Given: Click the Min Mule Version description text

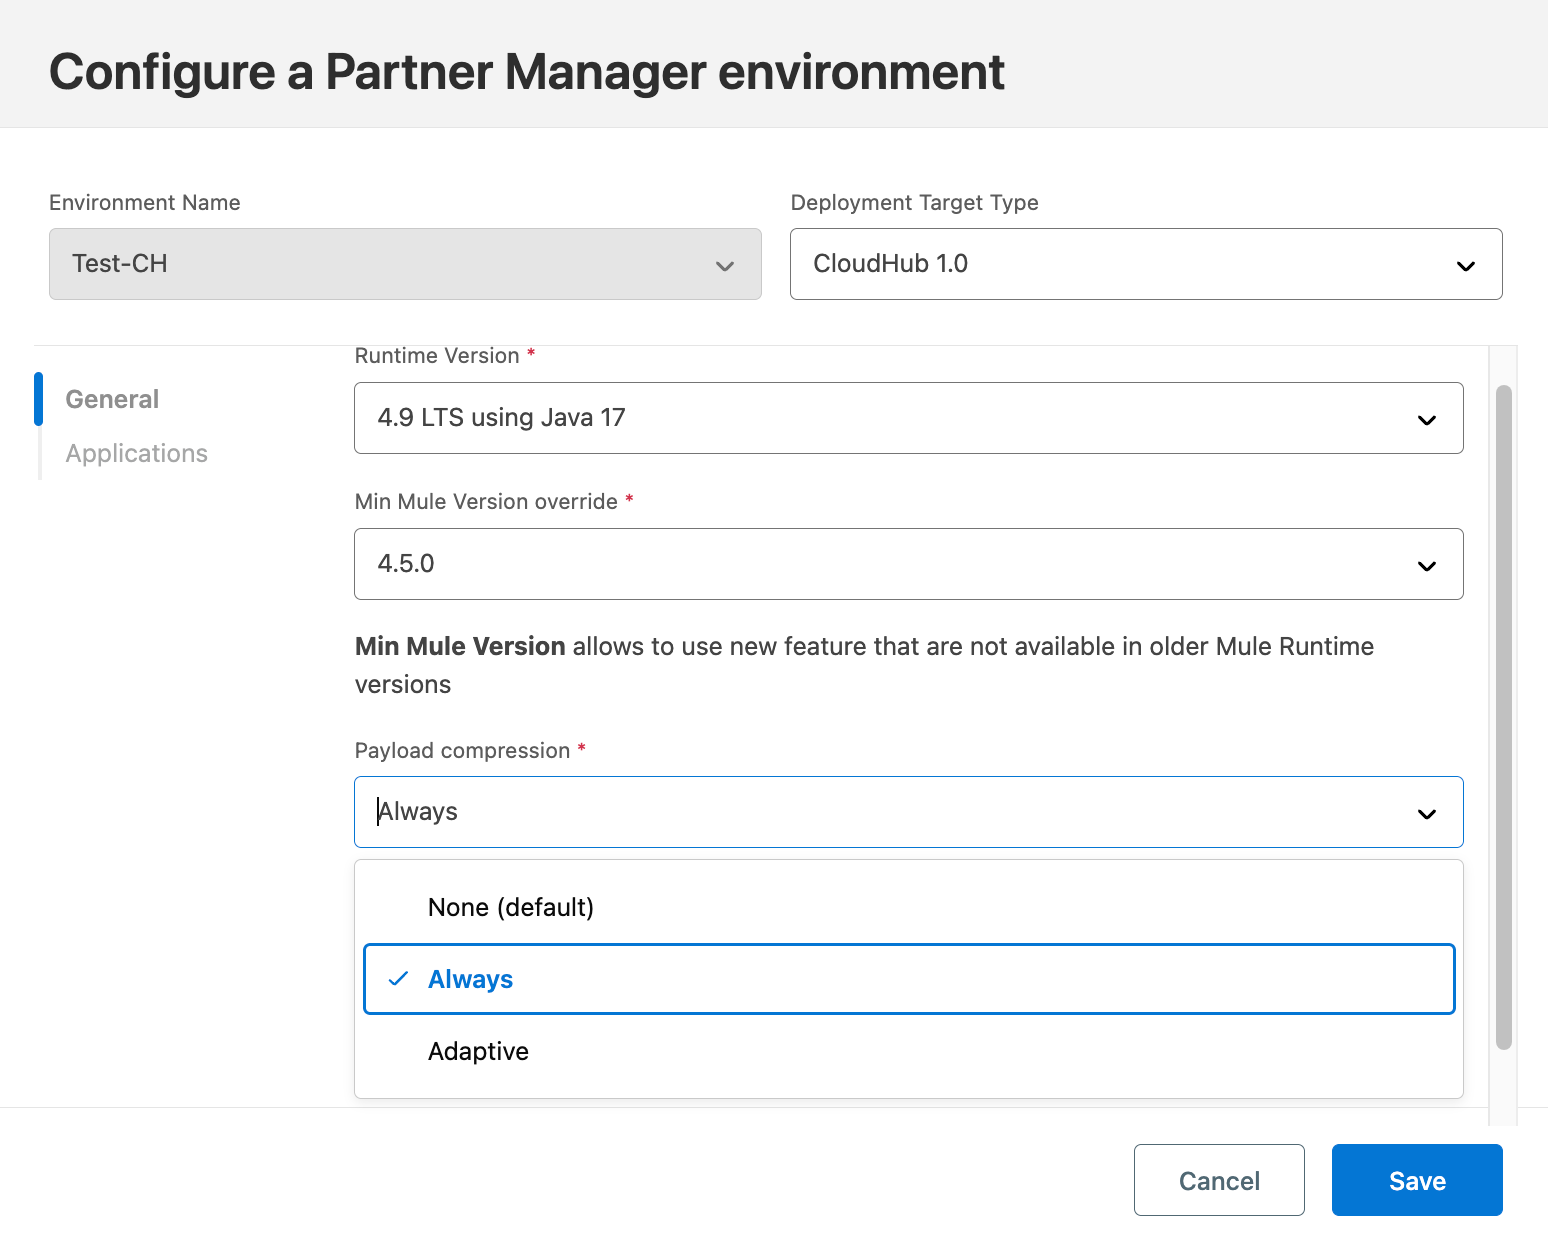Looking at the screenshot, I should pos(864,665).
